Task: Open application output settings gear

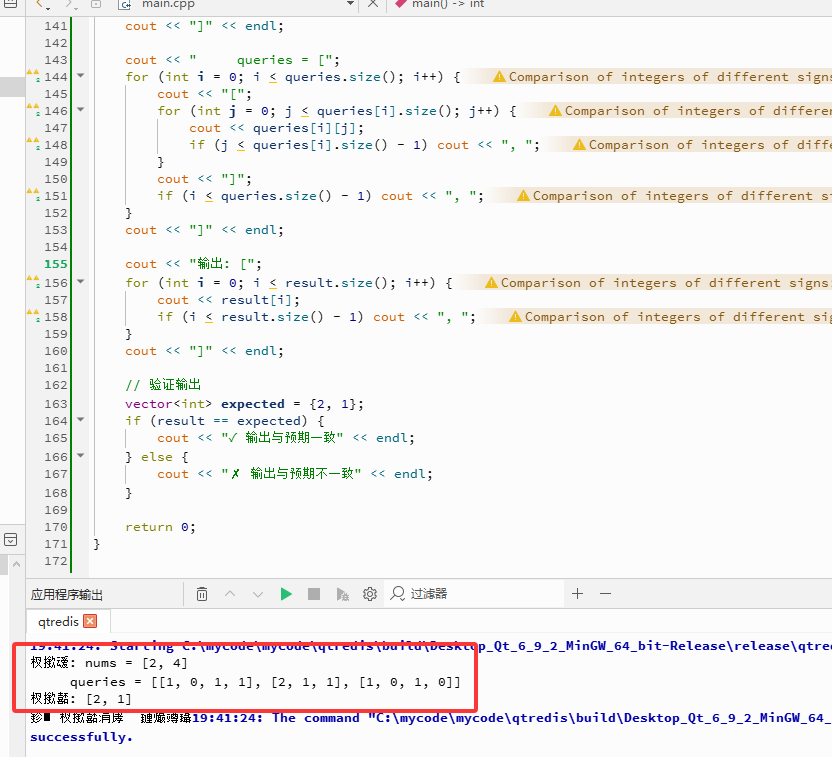Action: (x=370, y=594)
